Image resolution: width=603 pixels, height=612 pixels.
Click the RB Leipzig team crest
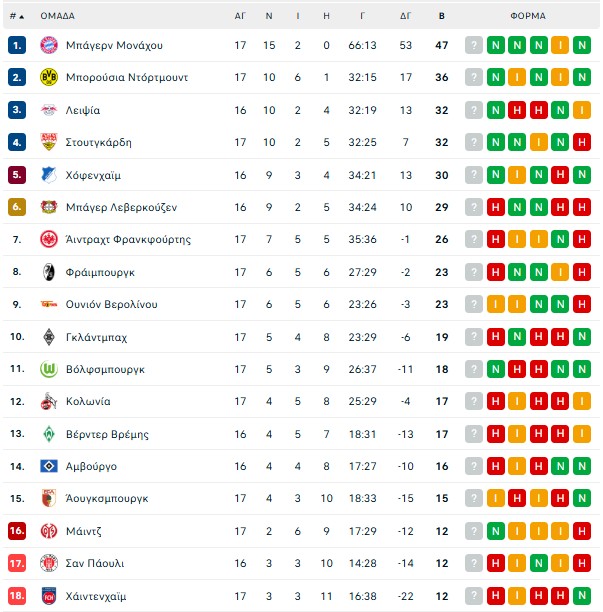point(48,110)
